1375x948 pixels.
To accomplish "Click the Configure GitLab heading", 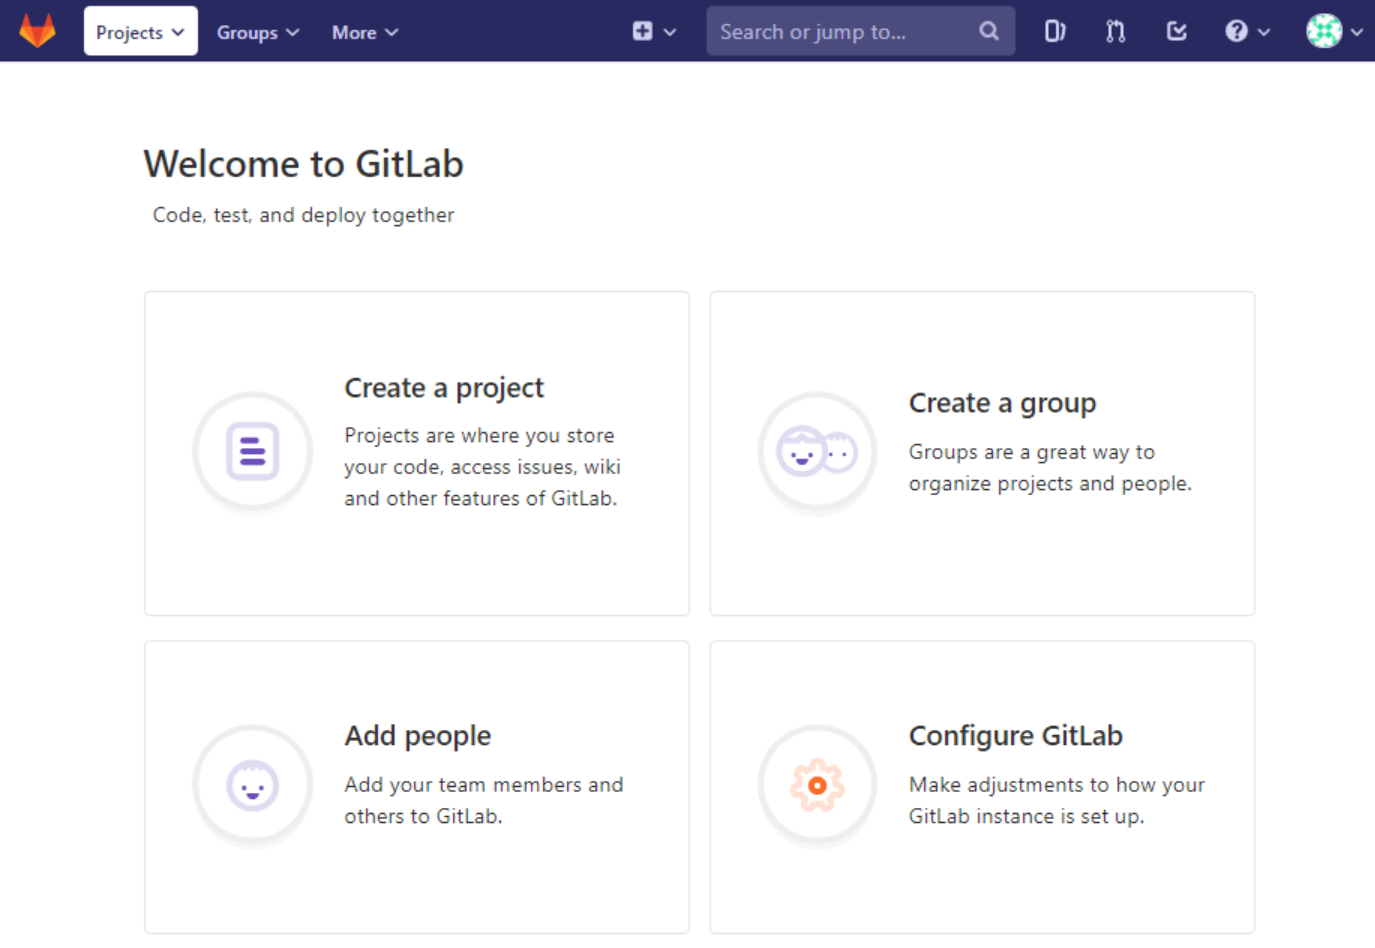I will (x=1016, y=736).
